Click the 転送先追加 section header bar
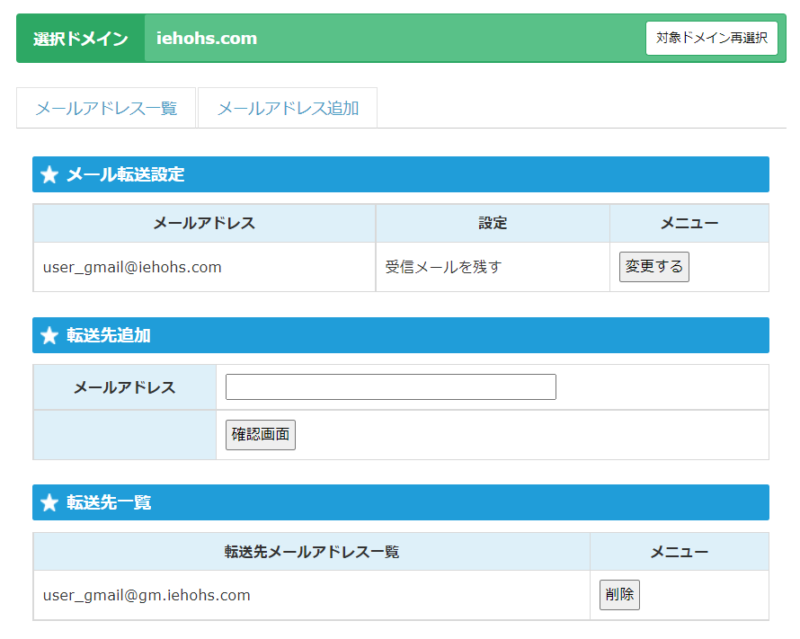The image size is (800, 639). click(x=401, y=335)
